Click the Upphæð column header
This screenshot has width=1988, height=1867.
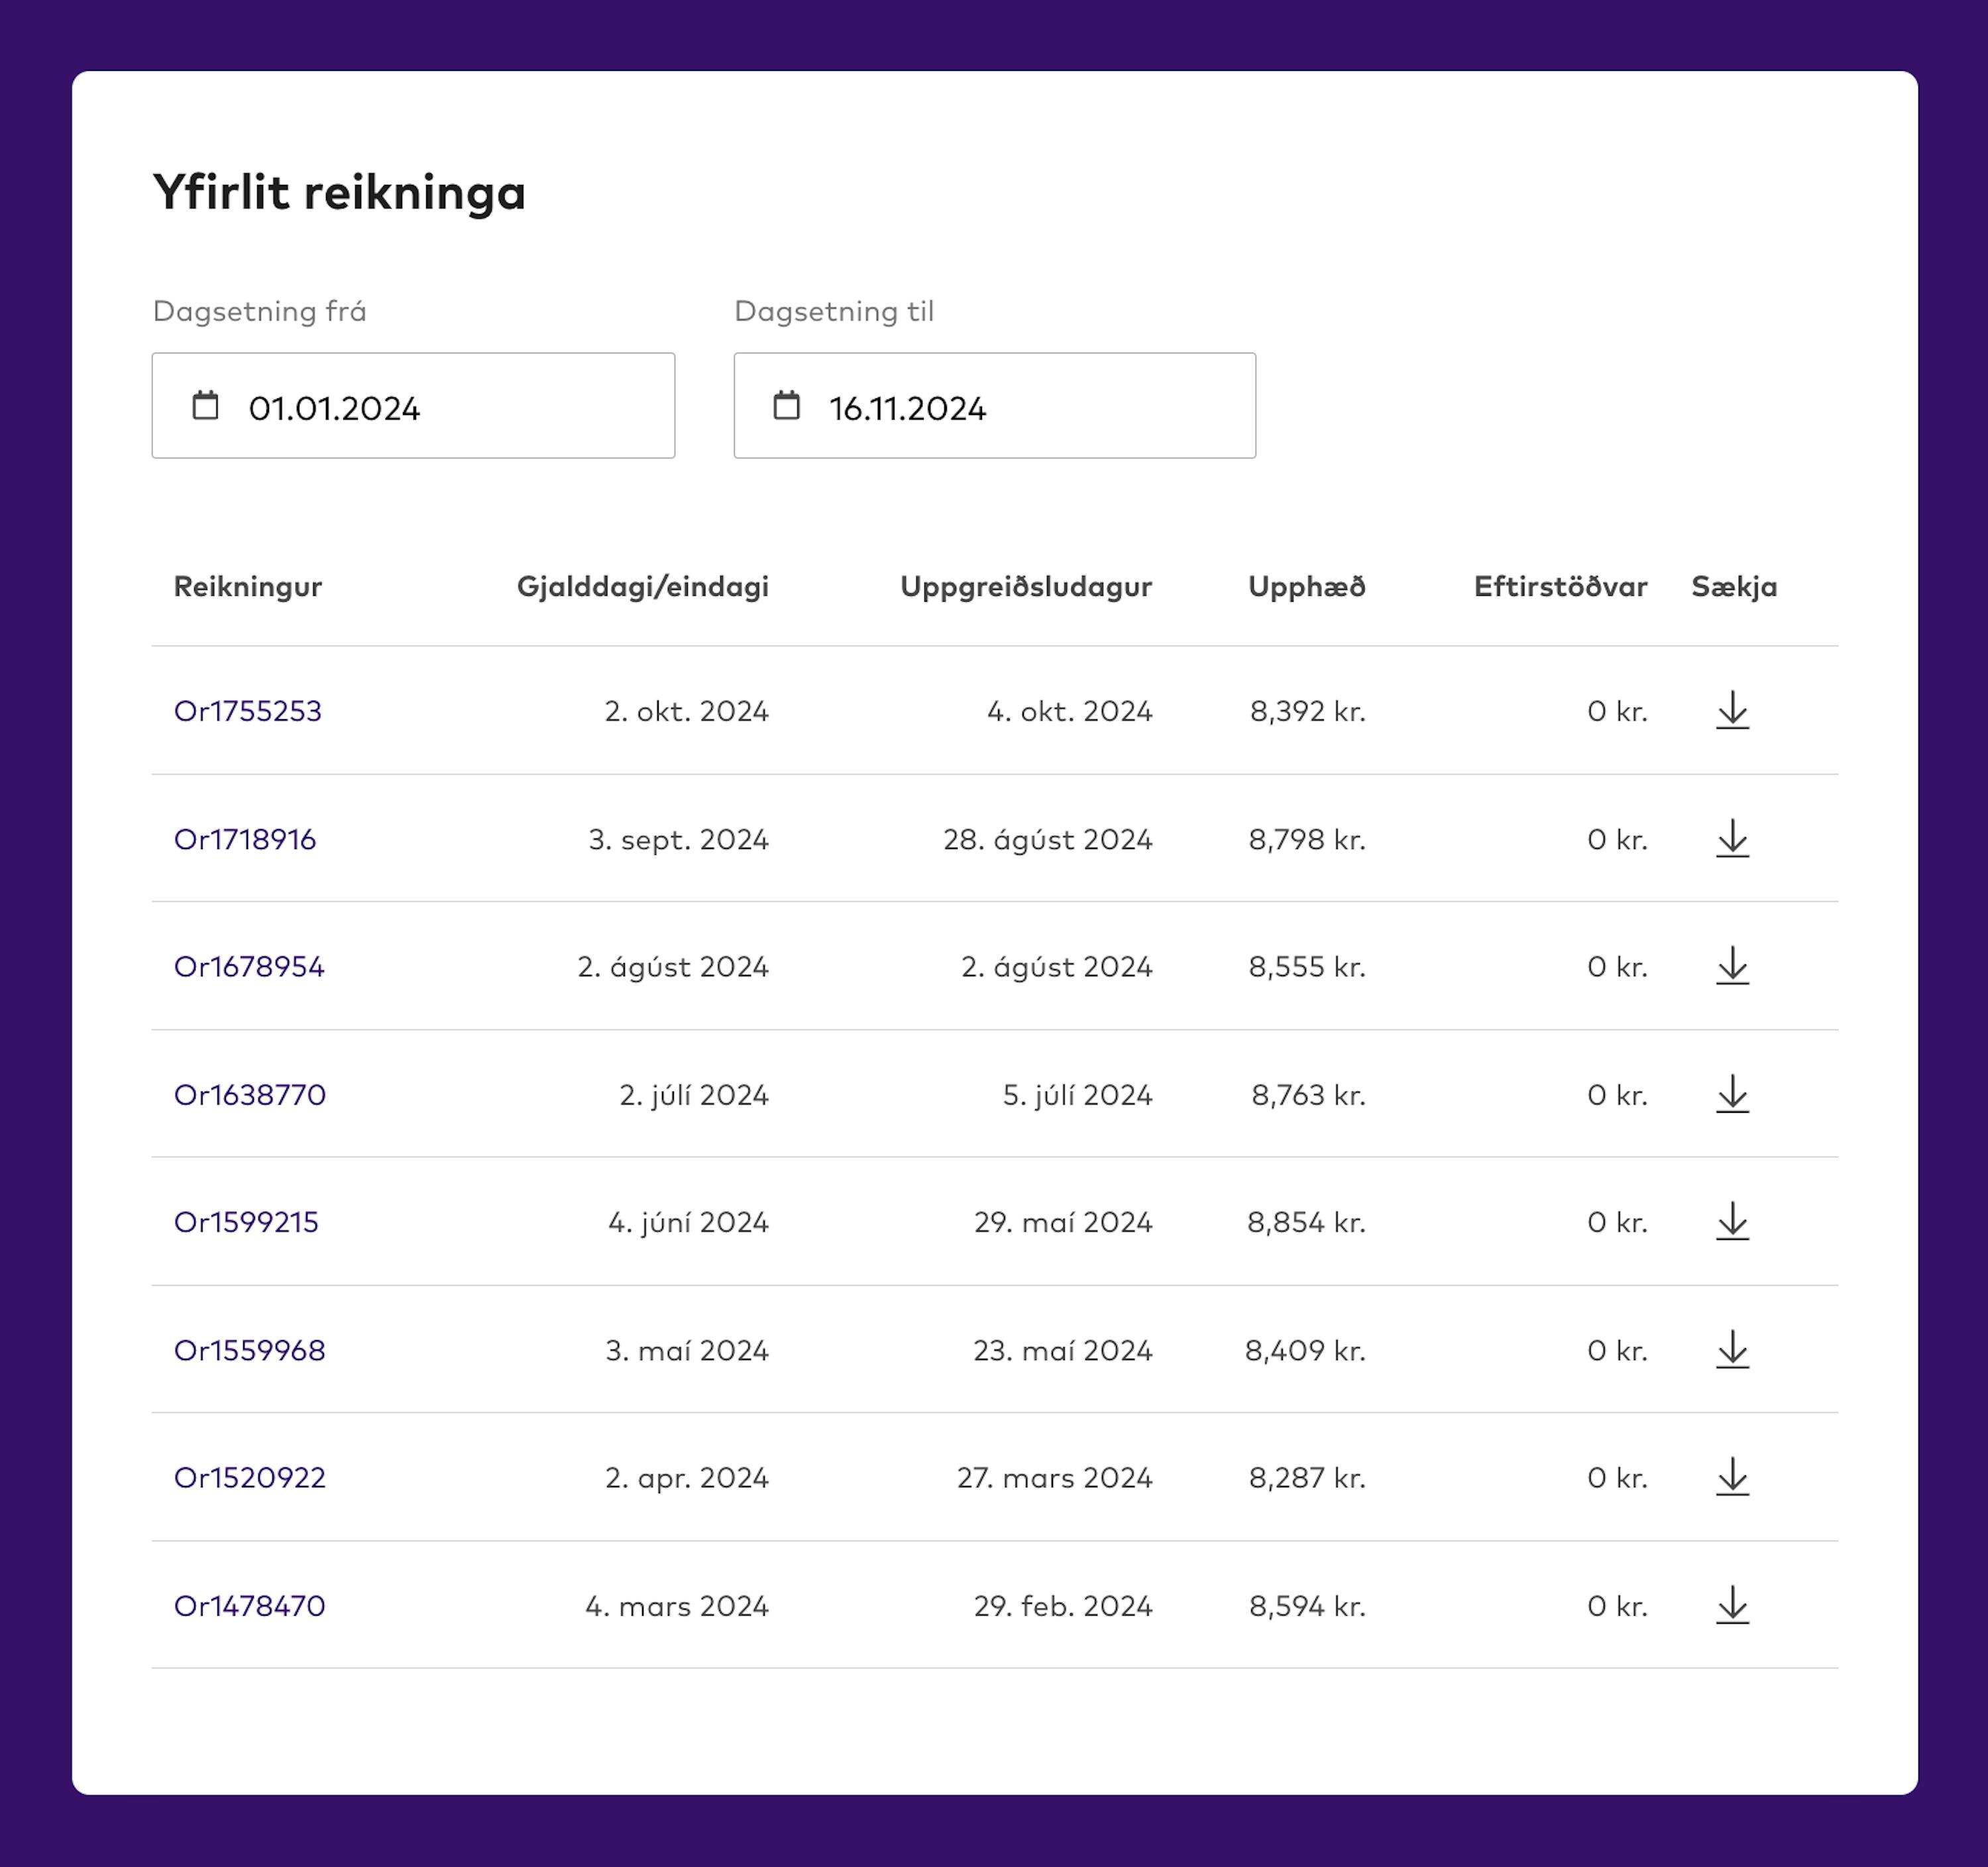coord(1307,587)
